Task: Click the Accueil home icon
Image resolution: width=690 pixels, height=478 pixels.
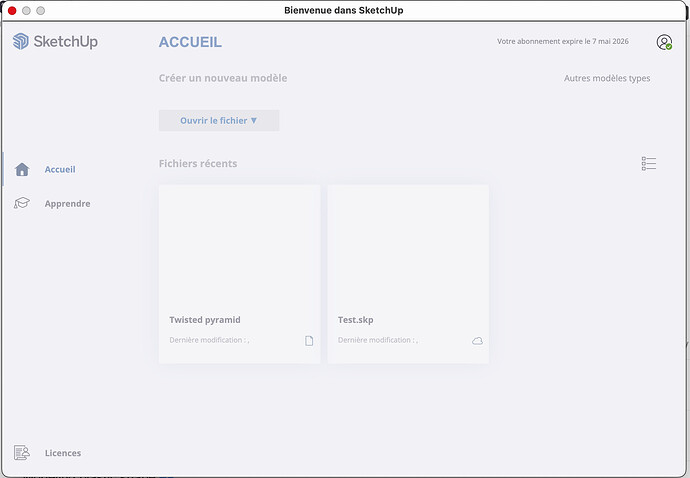Action: [22, 169]
